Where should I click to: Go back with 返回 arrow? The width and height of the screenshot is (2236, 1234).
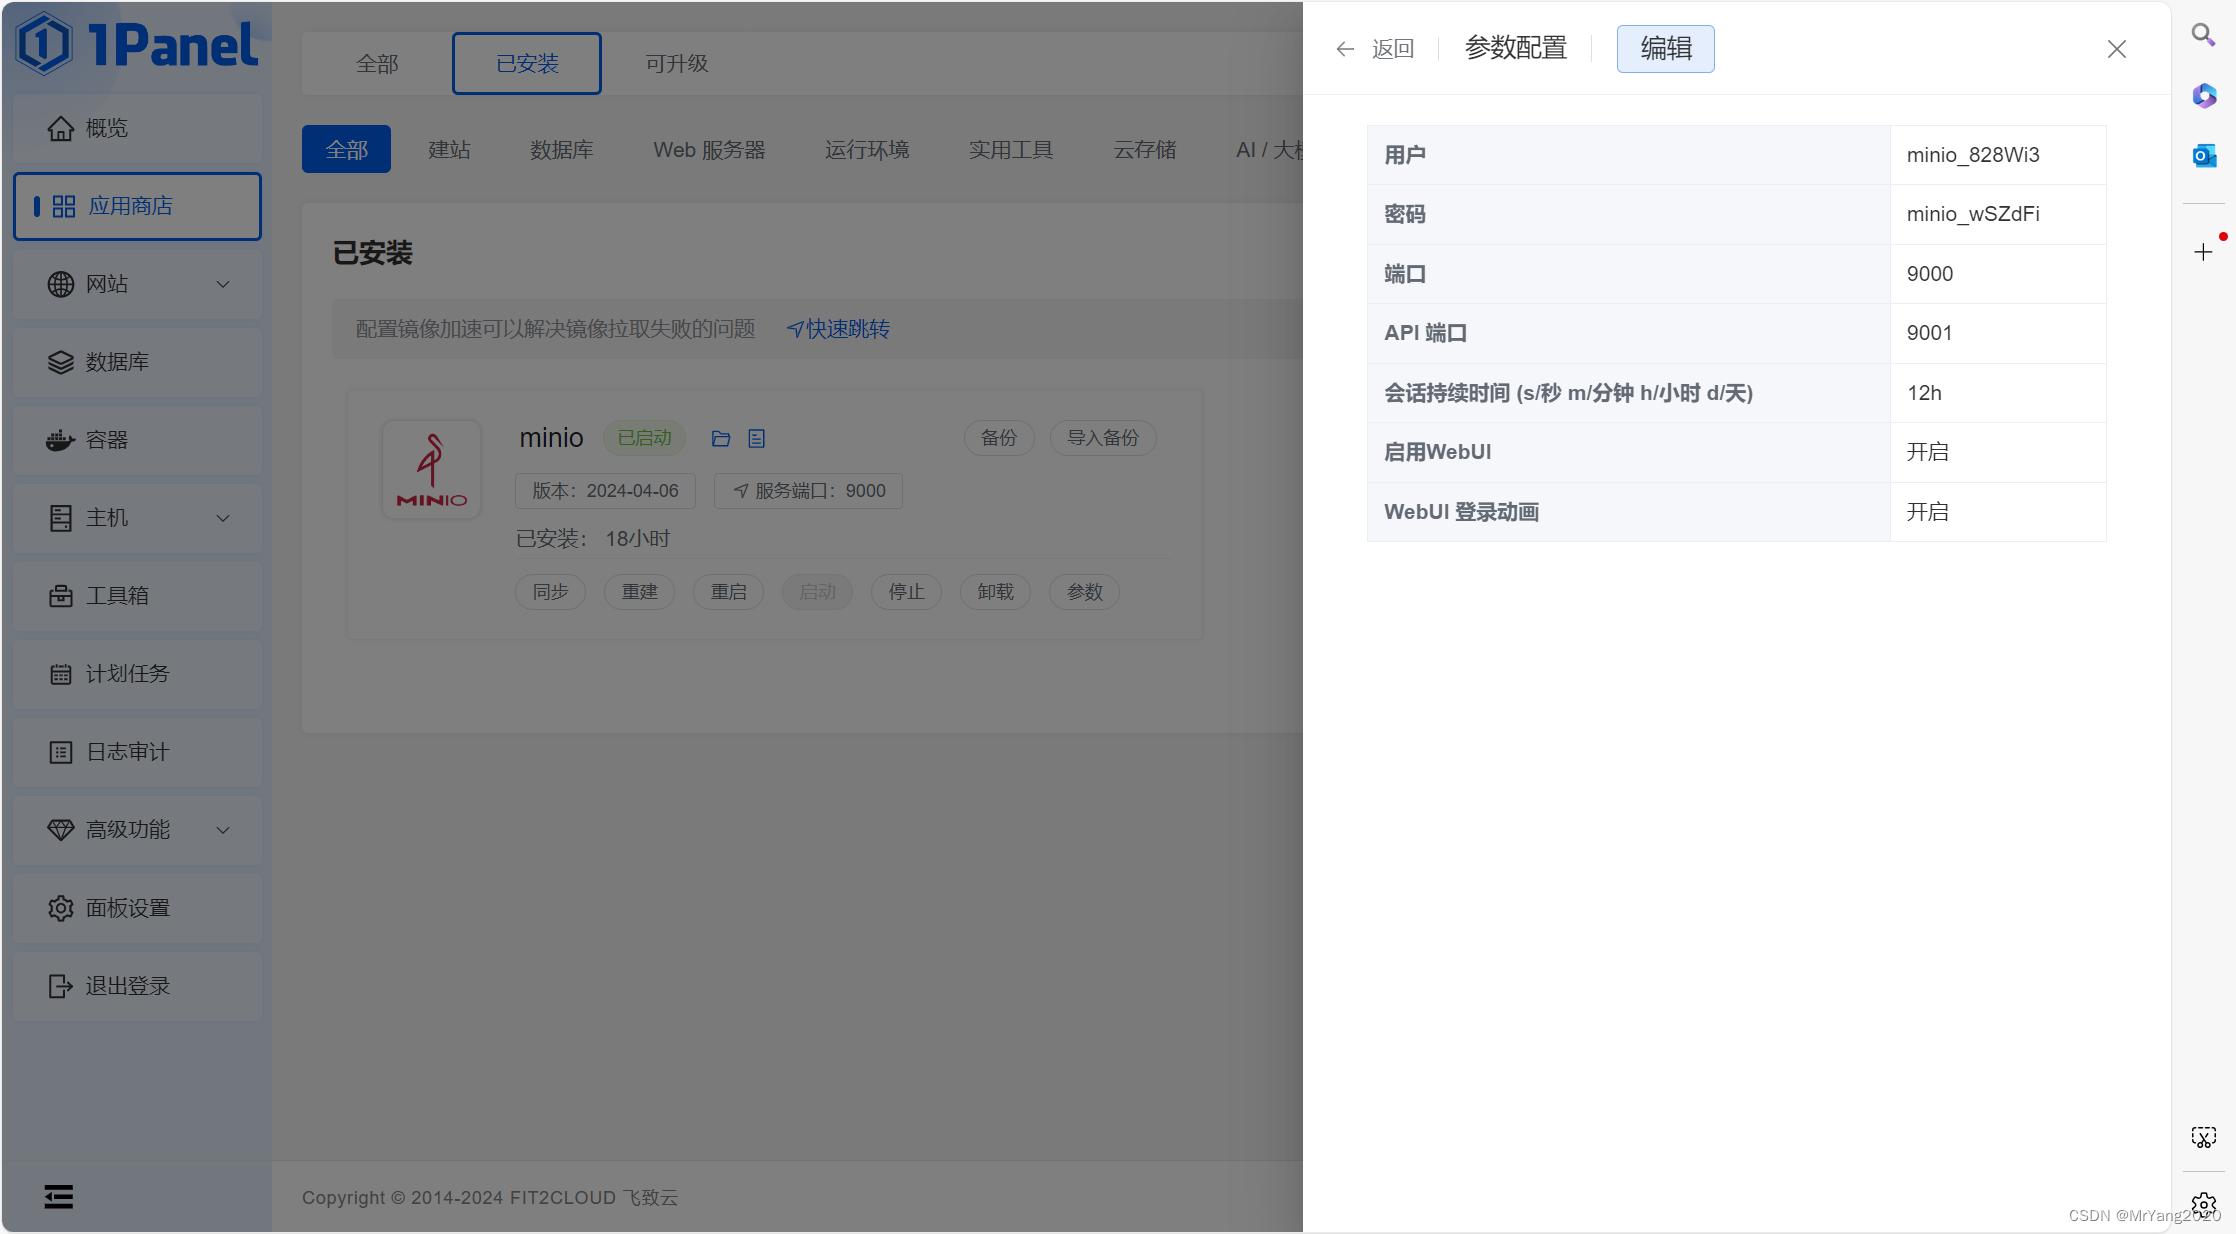[x=1375, y=49]
